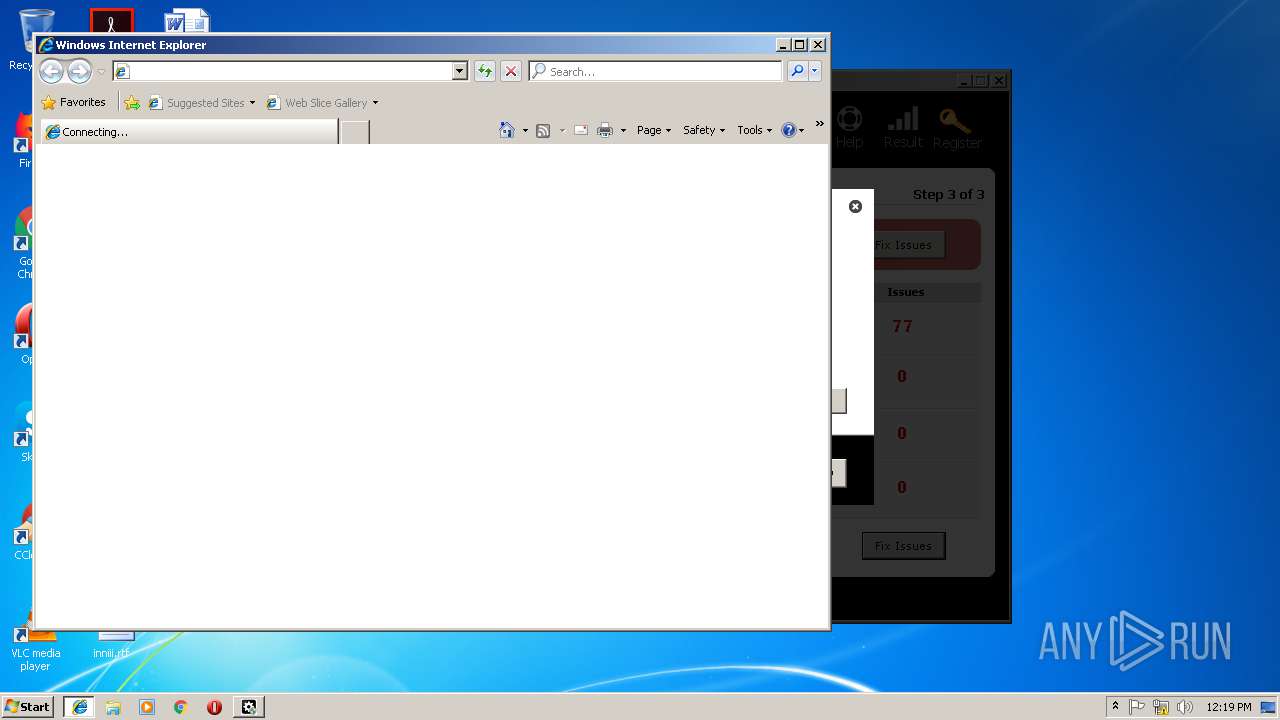Image resolution: width=1280 pixels, height=720 pixels.
Task: Expand the Web Slice Gallery dropdown arrow
Action: [x=375, y=103]
